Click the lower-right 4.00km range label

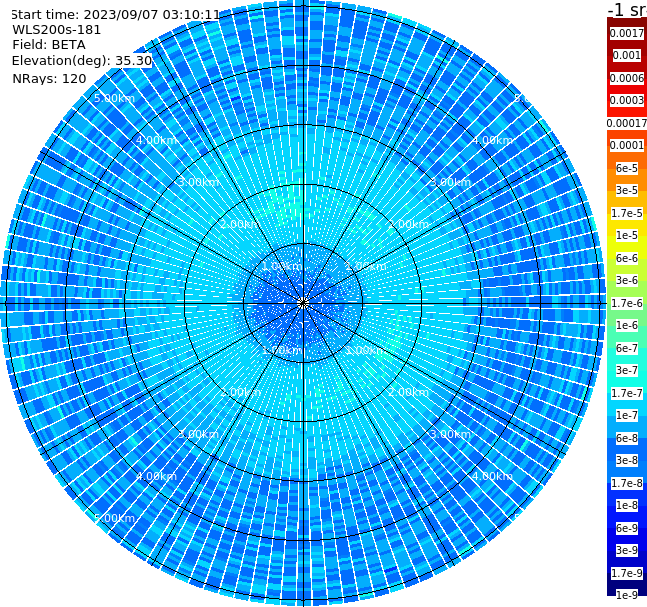pos(492,476)
